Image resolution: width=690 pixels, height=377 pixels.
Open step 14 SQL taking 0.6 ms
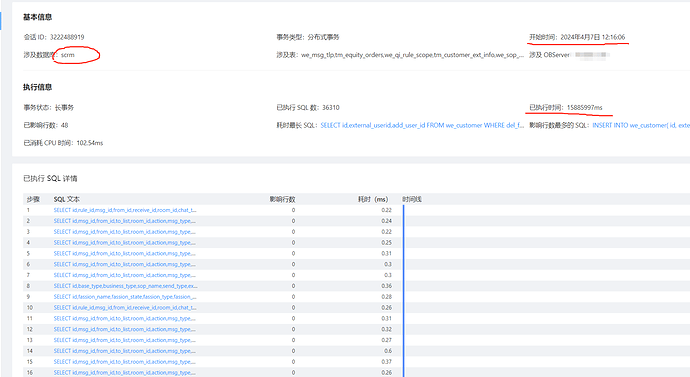click(125, 351)
